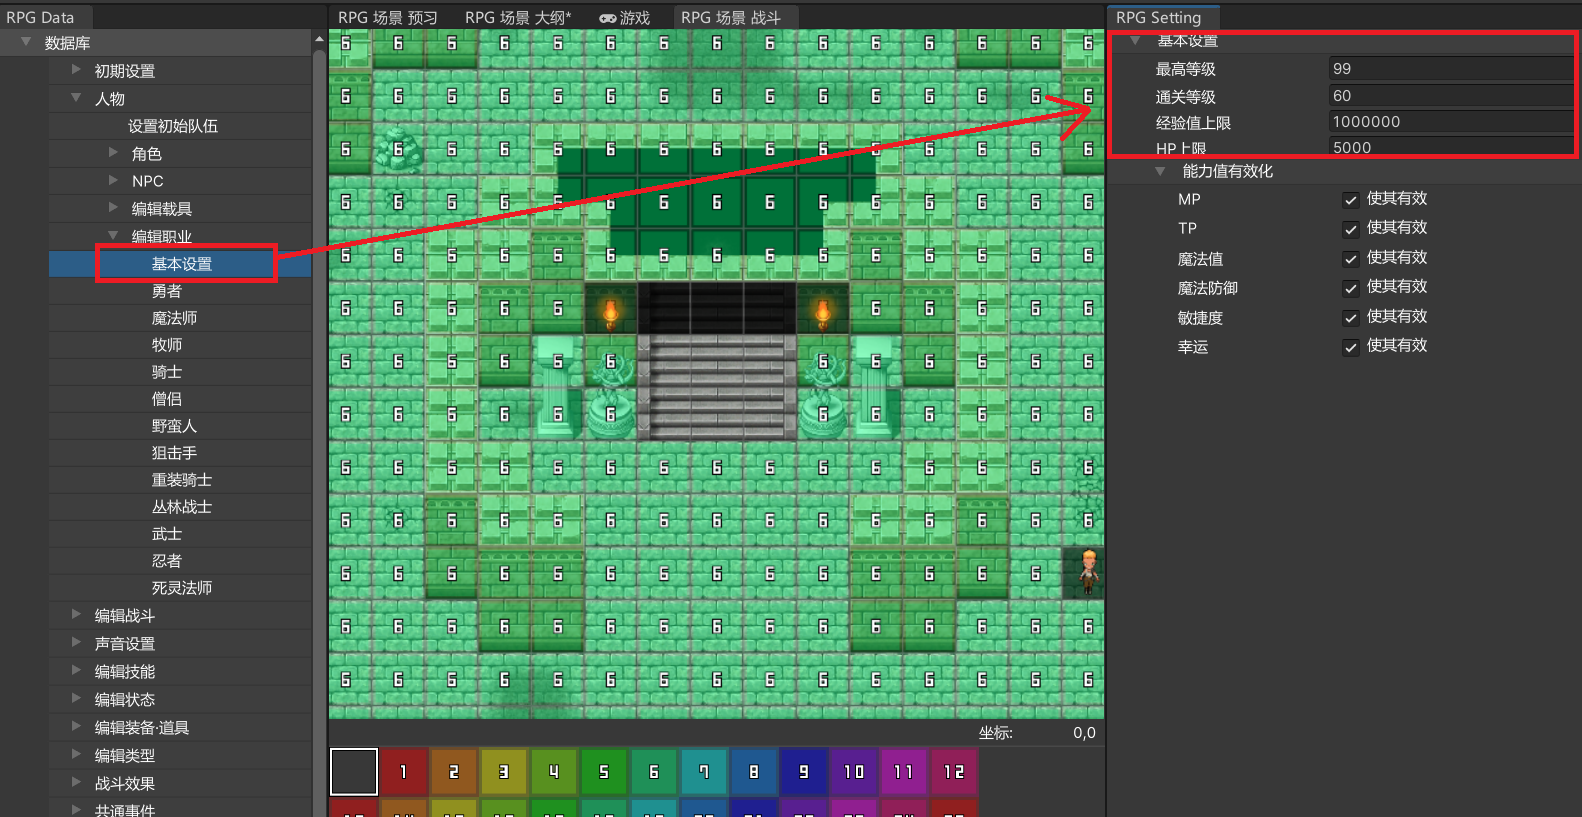Expand the 初期设置 tree node
The image size is (1582, 817).
click(76, 70)
